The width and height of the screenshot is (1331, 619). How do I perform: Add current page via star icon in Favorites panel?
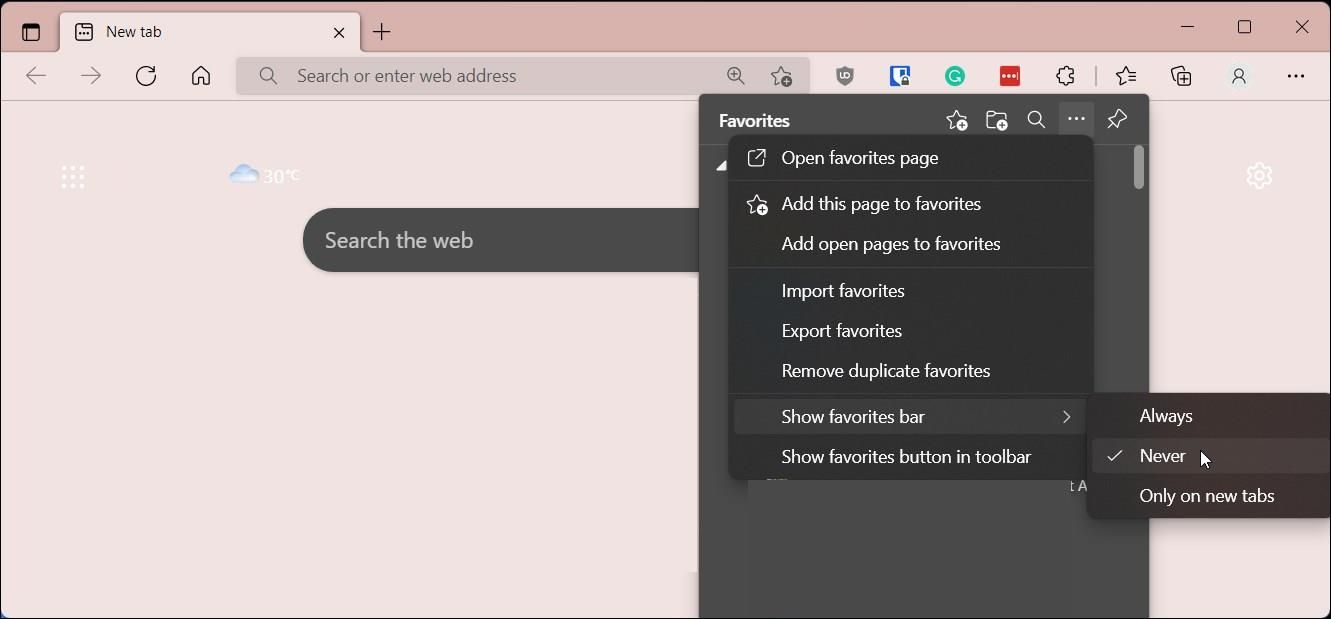(x=956, y=120)
